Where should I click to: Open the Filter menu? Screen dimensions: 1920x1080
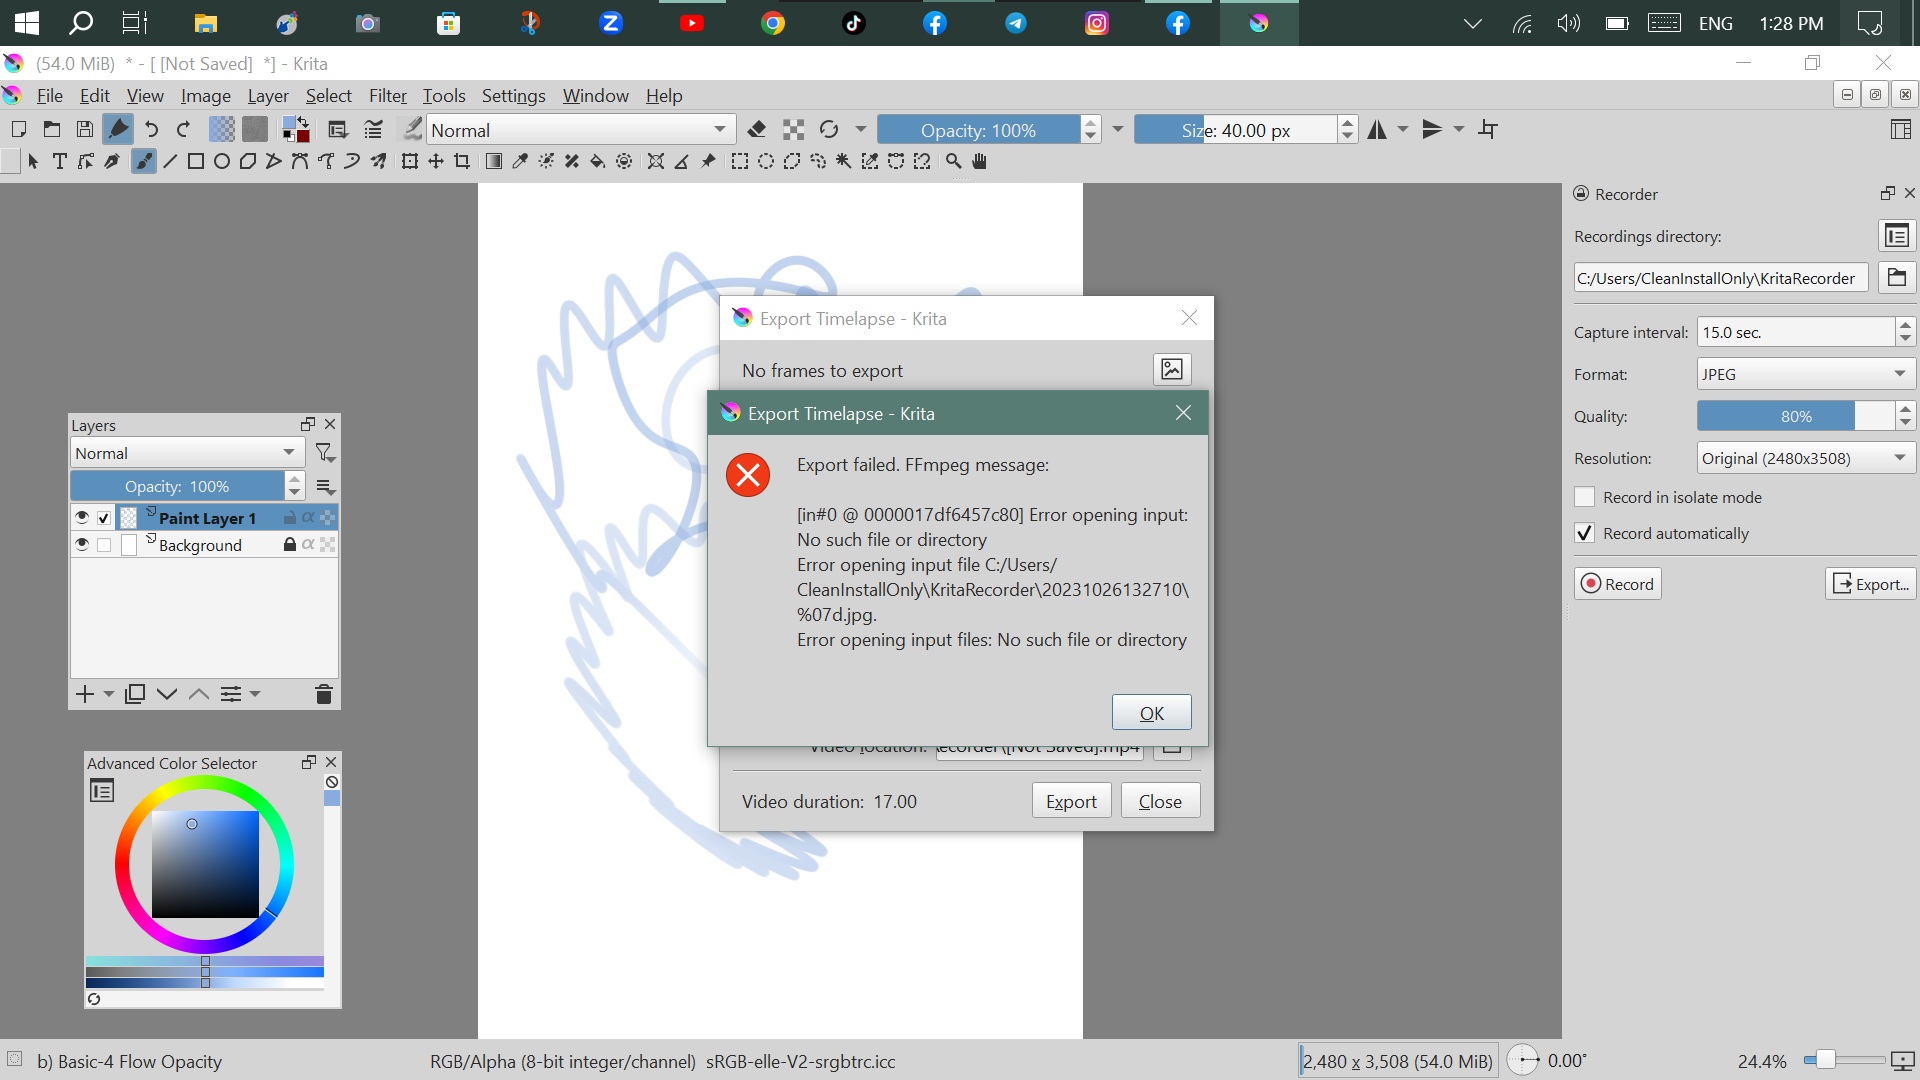tap(388, 95)
